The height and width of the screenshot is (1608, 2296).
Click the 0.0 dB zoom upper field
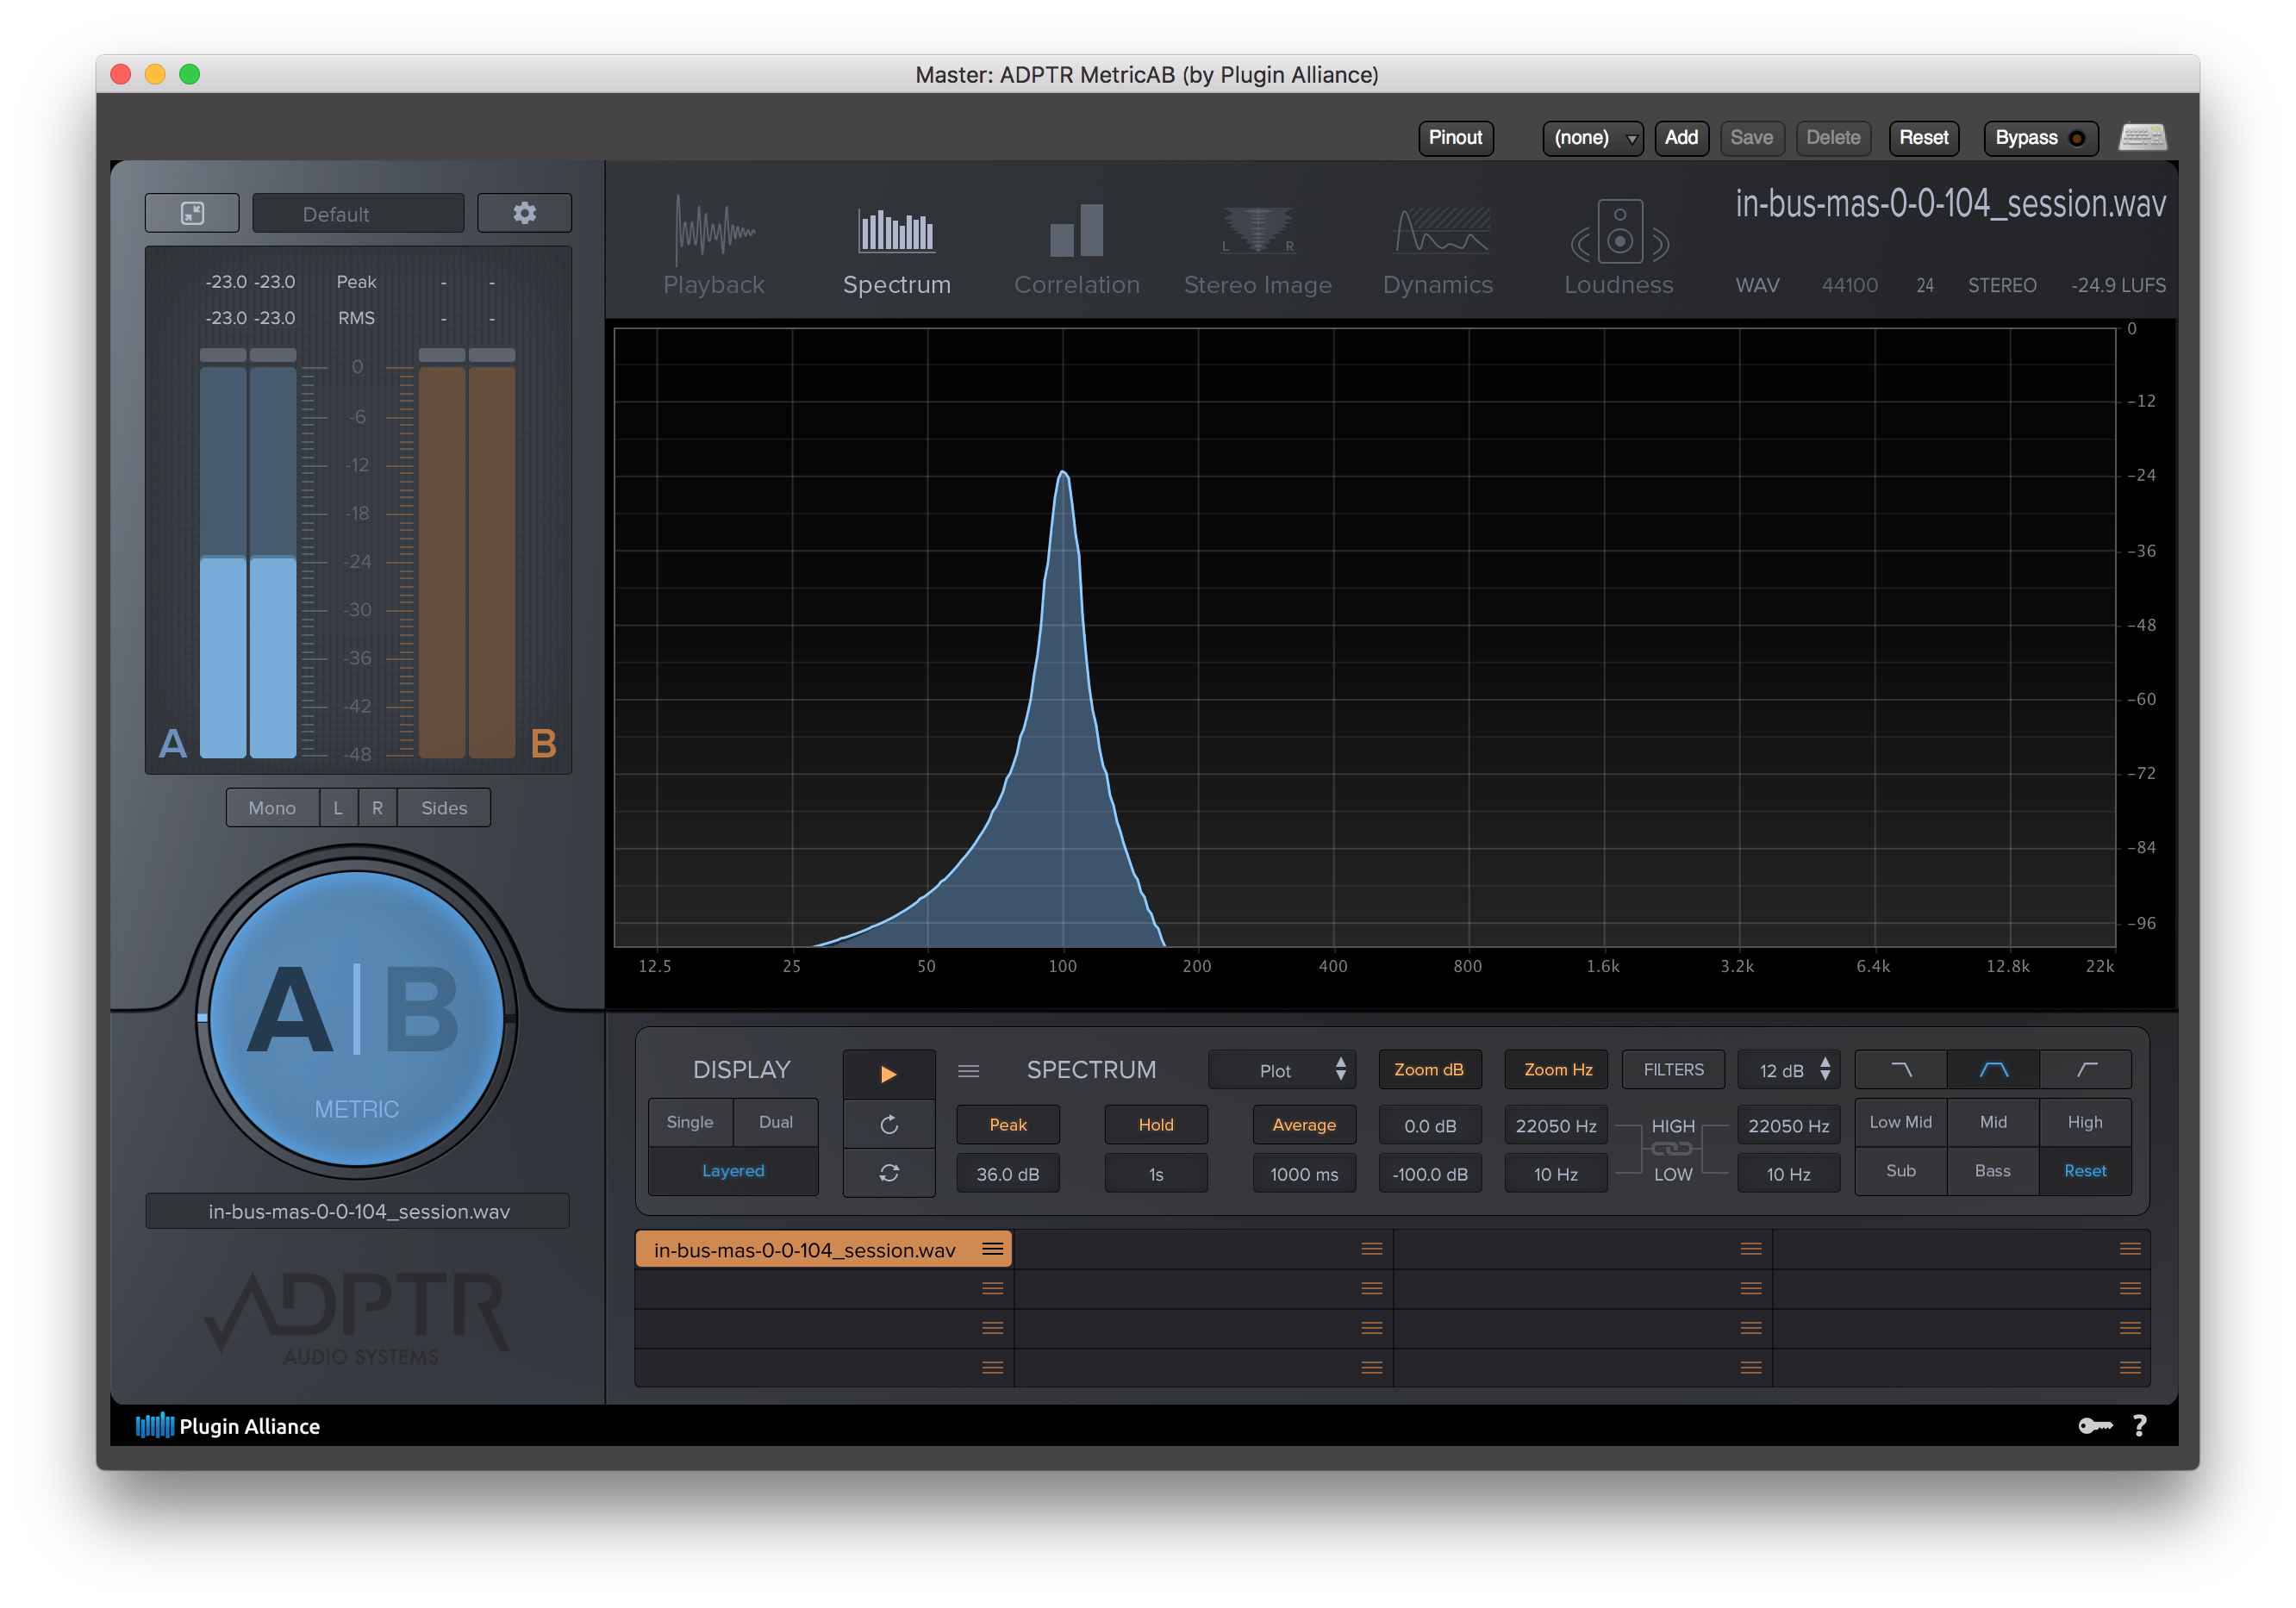tap(1429, 1126)
